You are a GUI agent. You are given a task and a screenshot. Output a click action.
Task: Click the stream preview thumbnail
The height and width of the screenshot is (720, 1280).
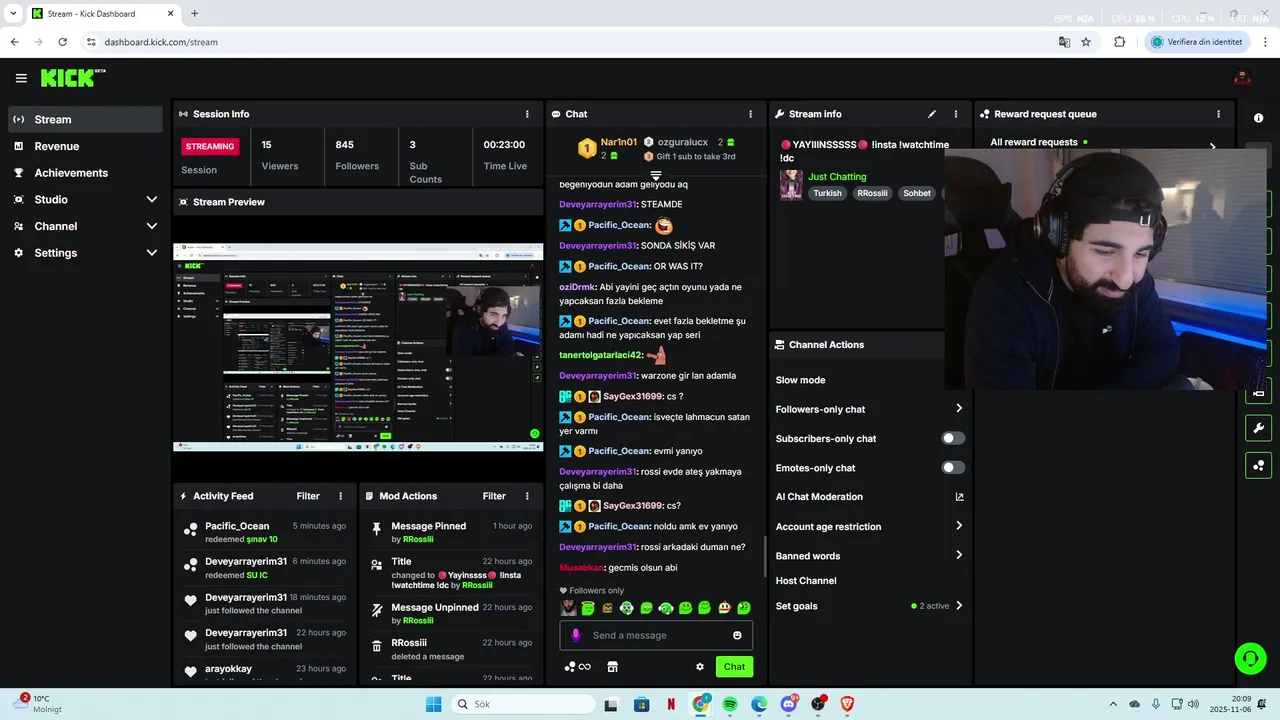358,347
